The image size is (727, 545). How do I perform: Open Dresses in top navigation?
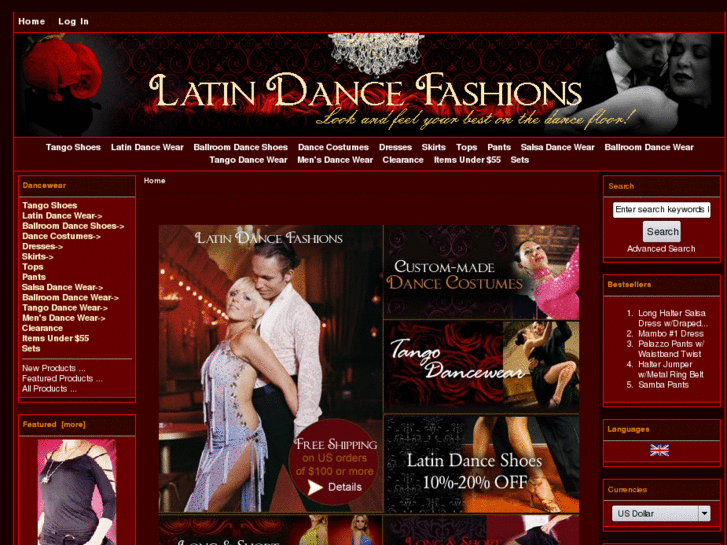395,147
